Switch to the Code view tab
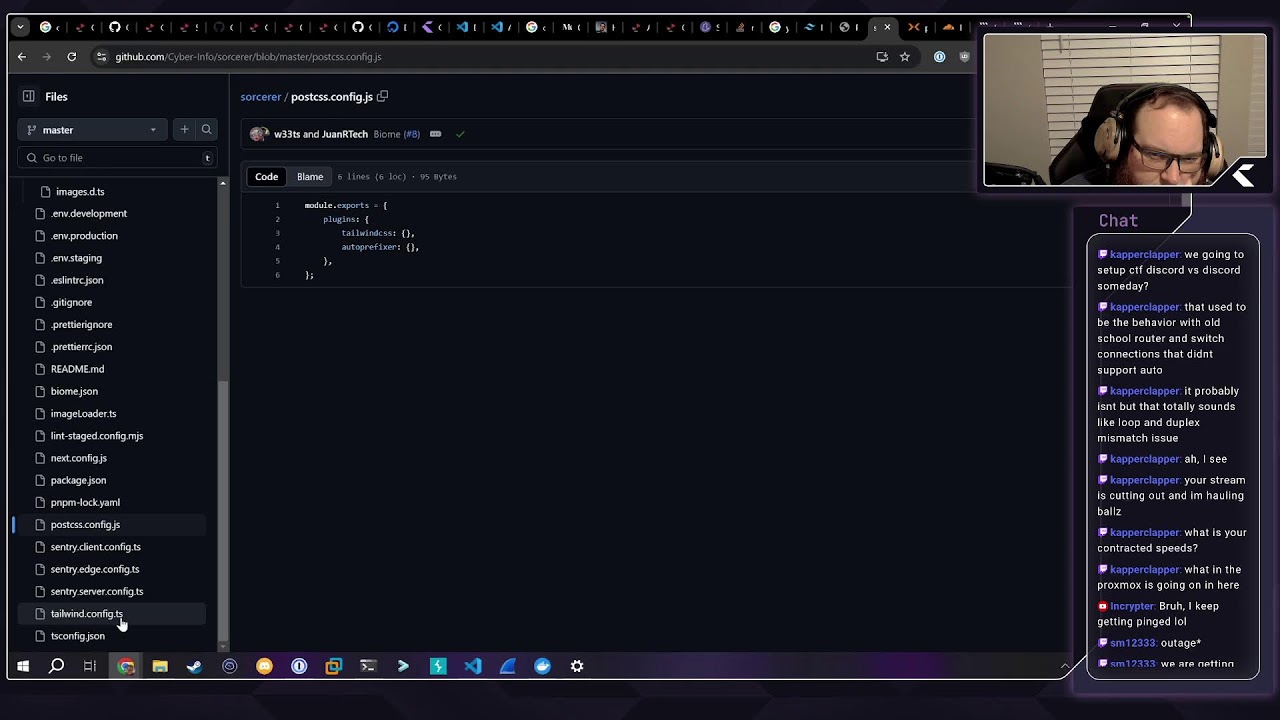 (x=266, y=177)
